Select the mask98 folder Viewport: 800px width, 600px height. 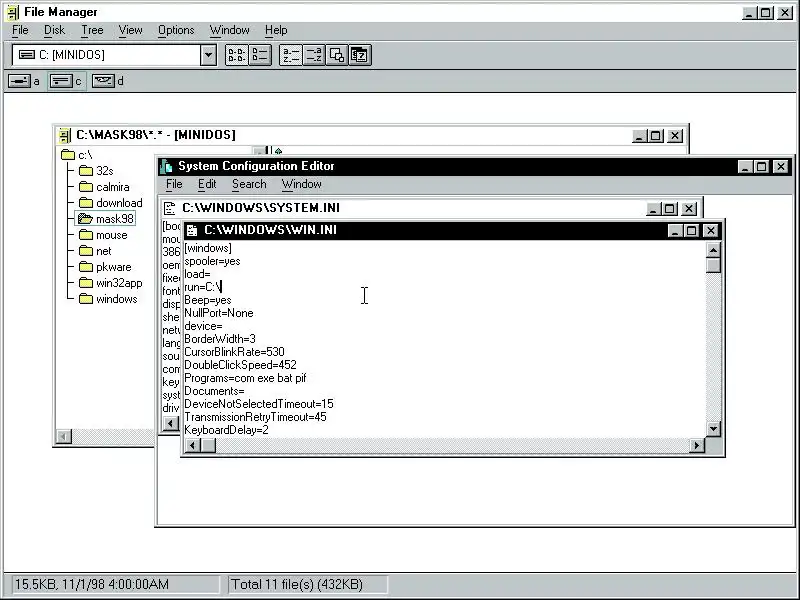(105, 219)
